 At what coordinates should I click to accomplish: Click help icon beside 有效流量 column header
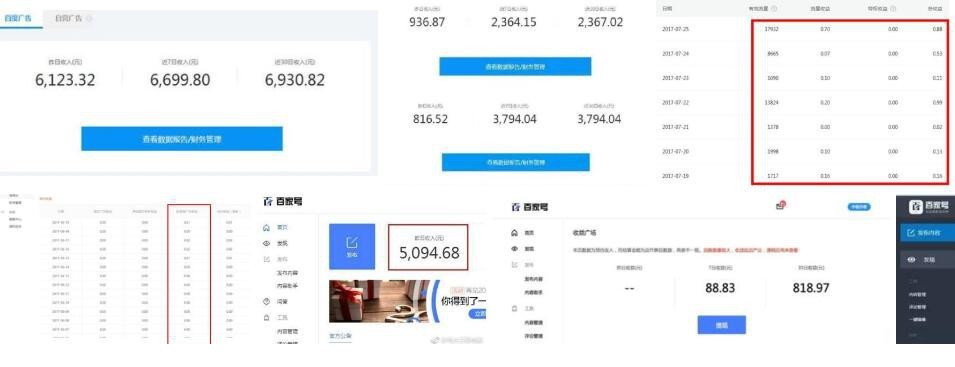tap(774, 9)
